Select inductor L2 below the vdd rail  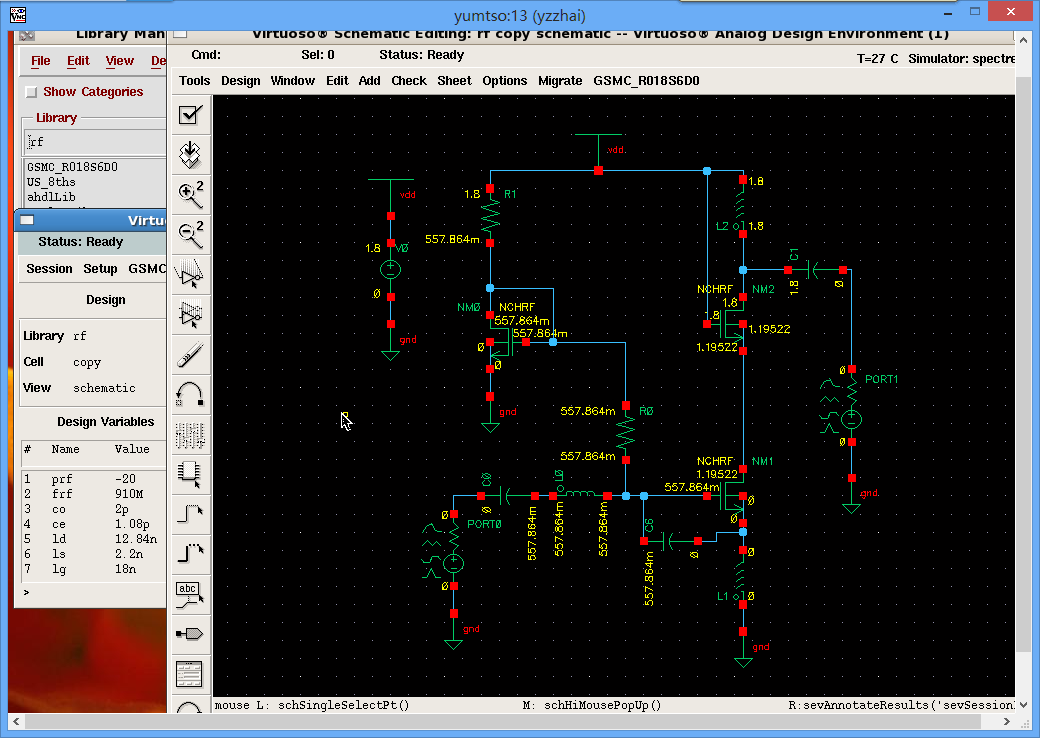[741, 207]
